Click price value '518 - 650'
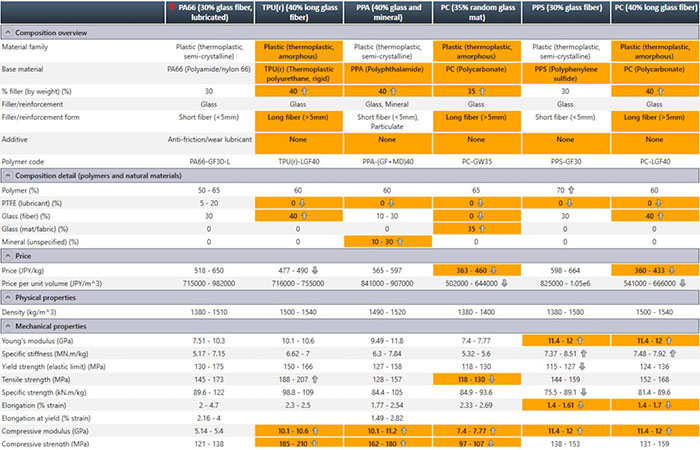 click(x=209, y=271)
